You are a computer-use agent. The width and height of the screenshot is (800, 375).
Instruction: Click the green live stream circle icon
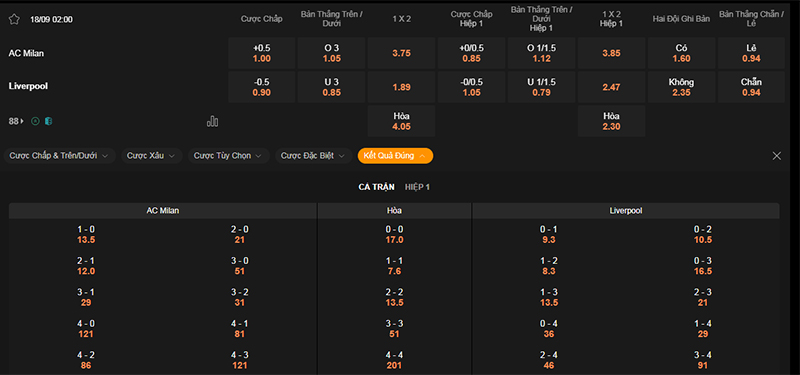(35, 121)
